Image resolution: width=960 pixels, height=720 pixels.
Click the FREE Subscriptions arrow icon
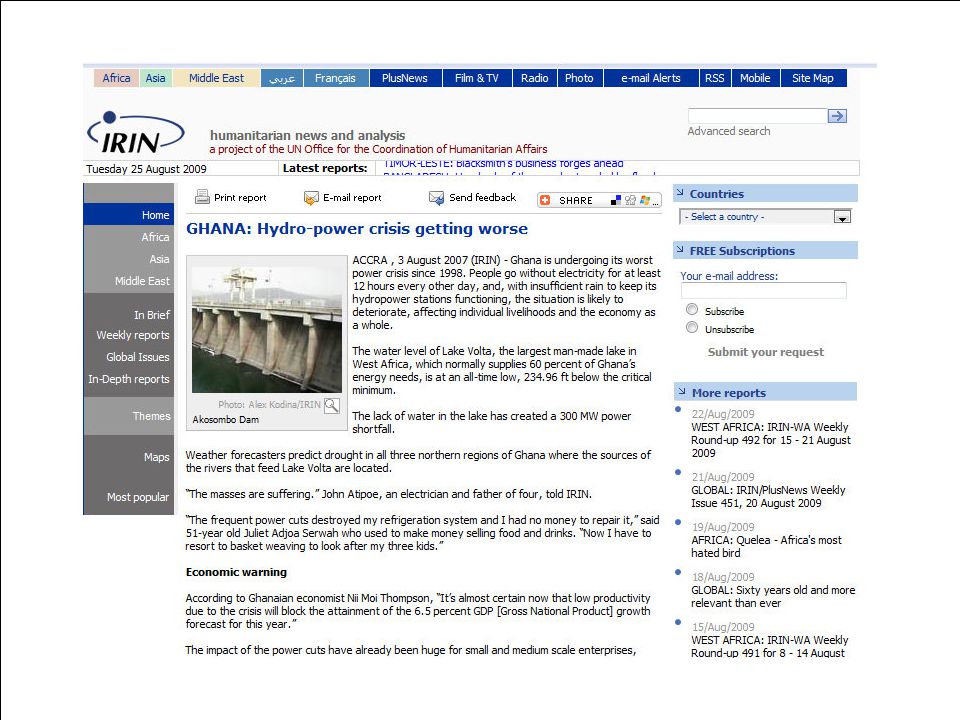[x=680, y=250]
